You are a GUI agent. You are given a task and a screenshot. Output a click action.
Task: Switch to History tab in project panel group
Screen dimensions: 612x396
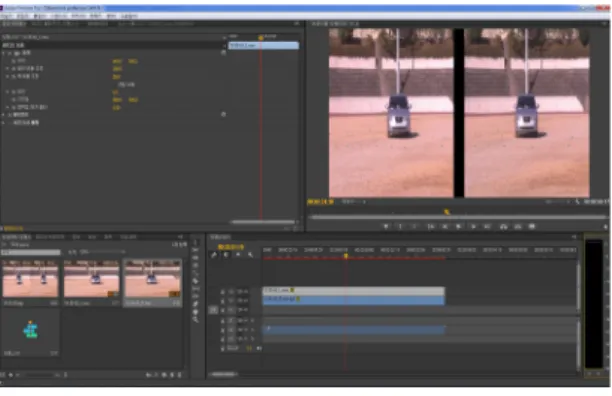pyautogui.click(x=128, y=237)
